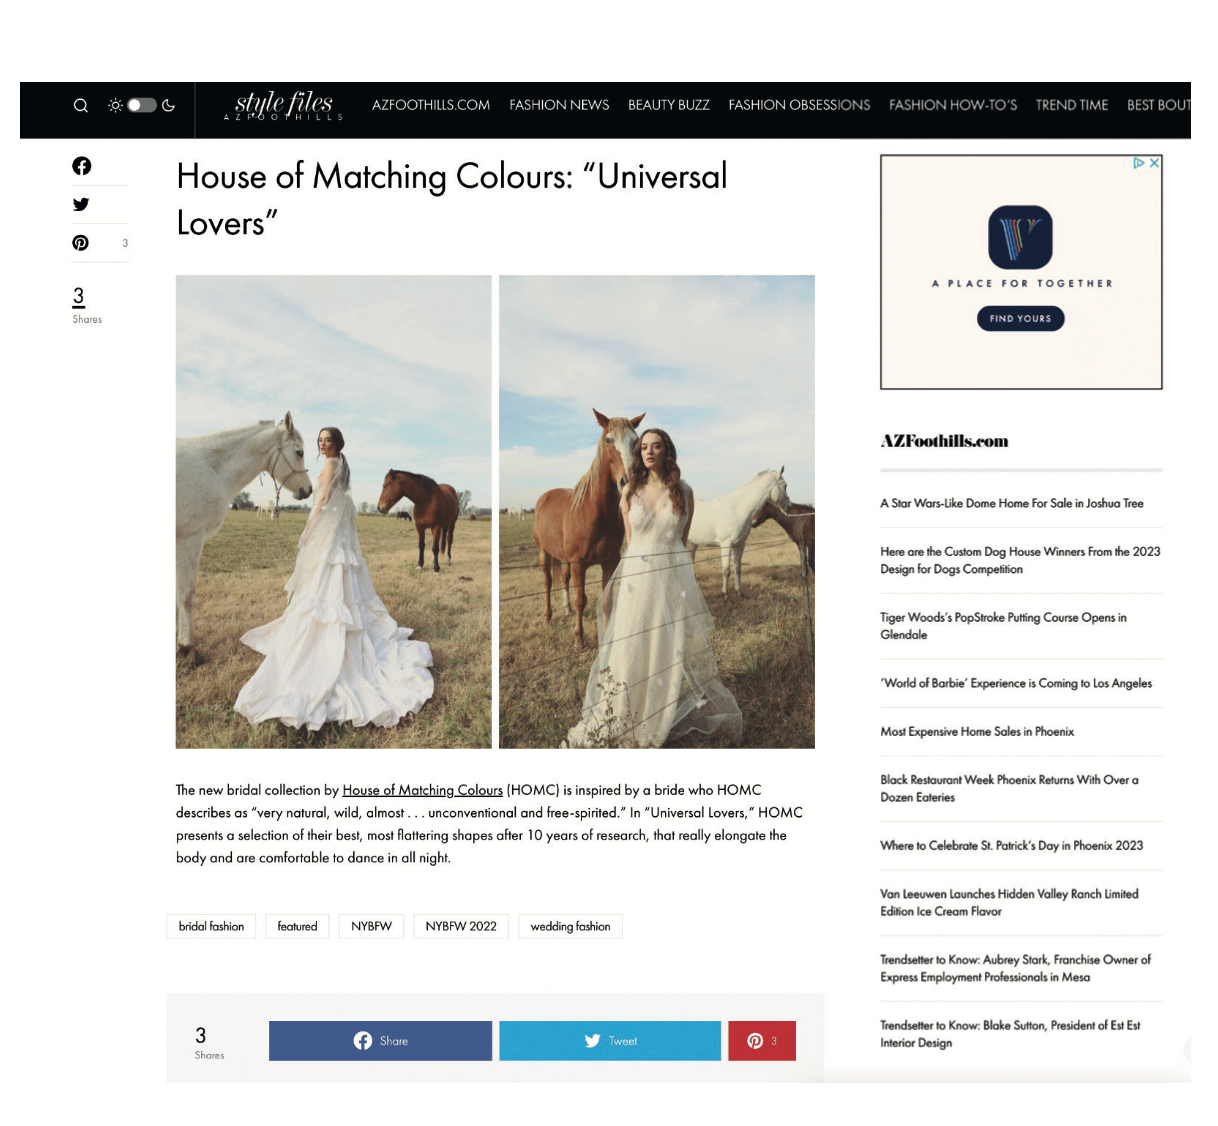This screenshot has height=1126, width=1218.
Task: Click the moon dark-mode icon
Action: click(x=168, y=105)
